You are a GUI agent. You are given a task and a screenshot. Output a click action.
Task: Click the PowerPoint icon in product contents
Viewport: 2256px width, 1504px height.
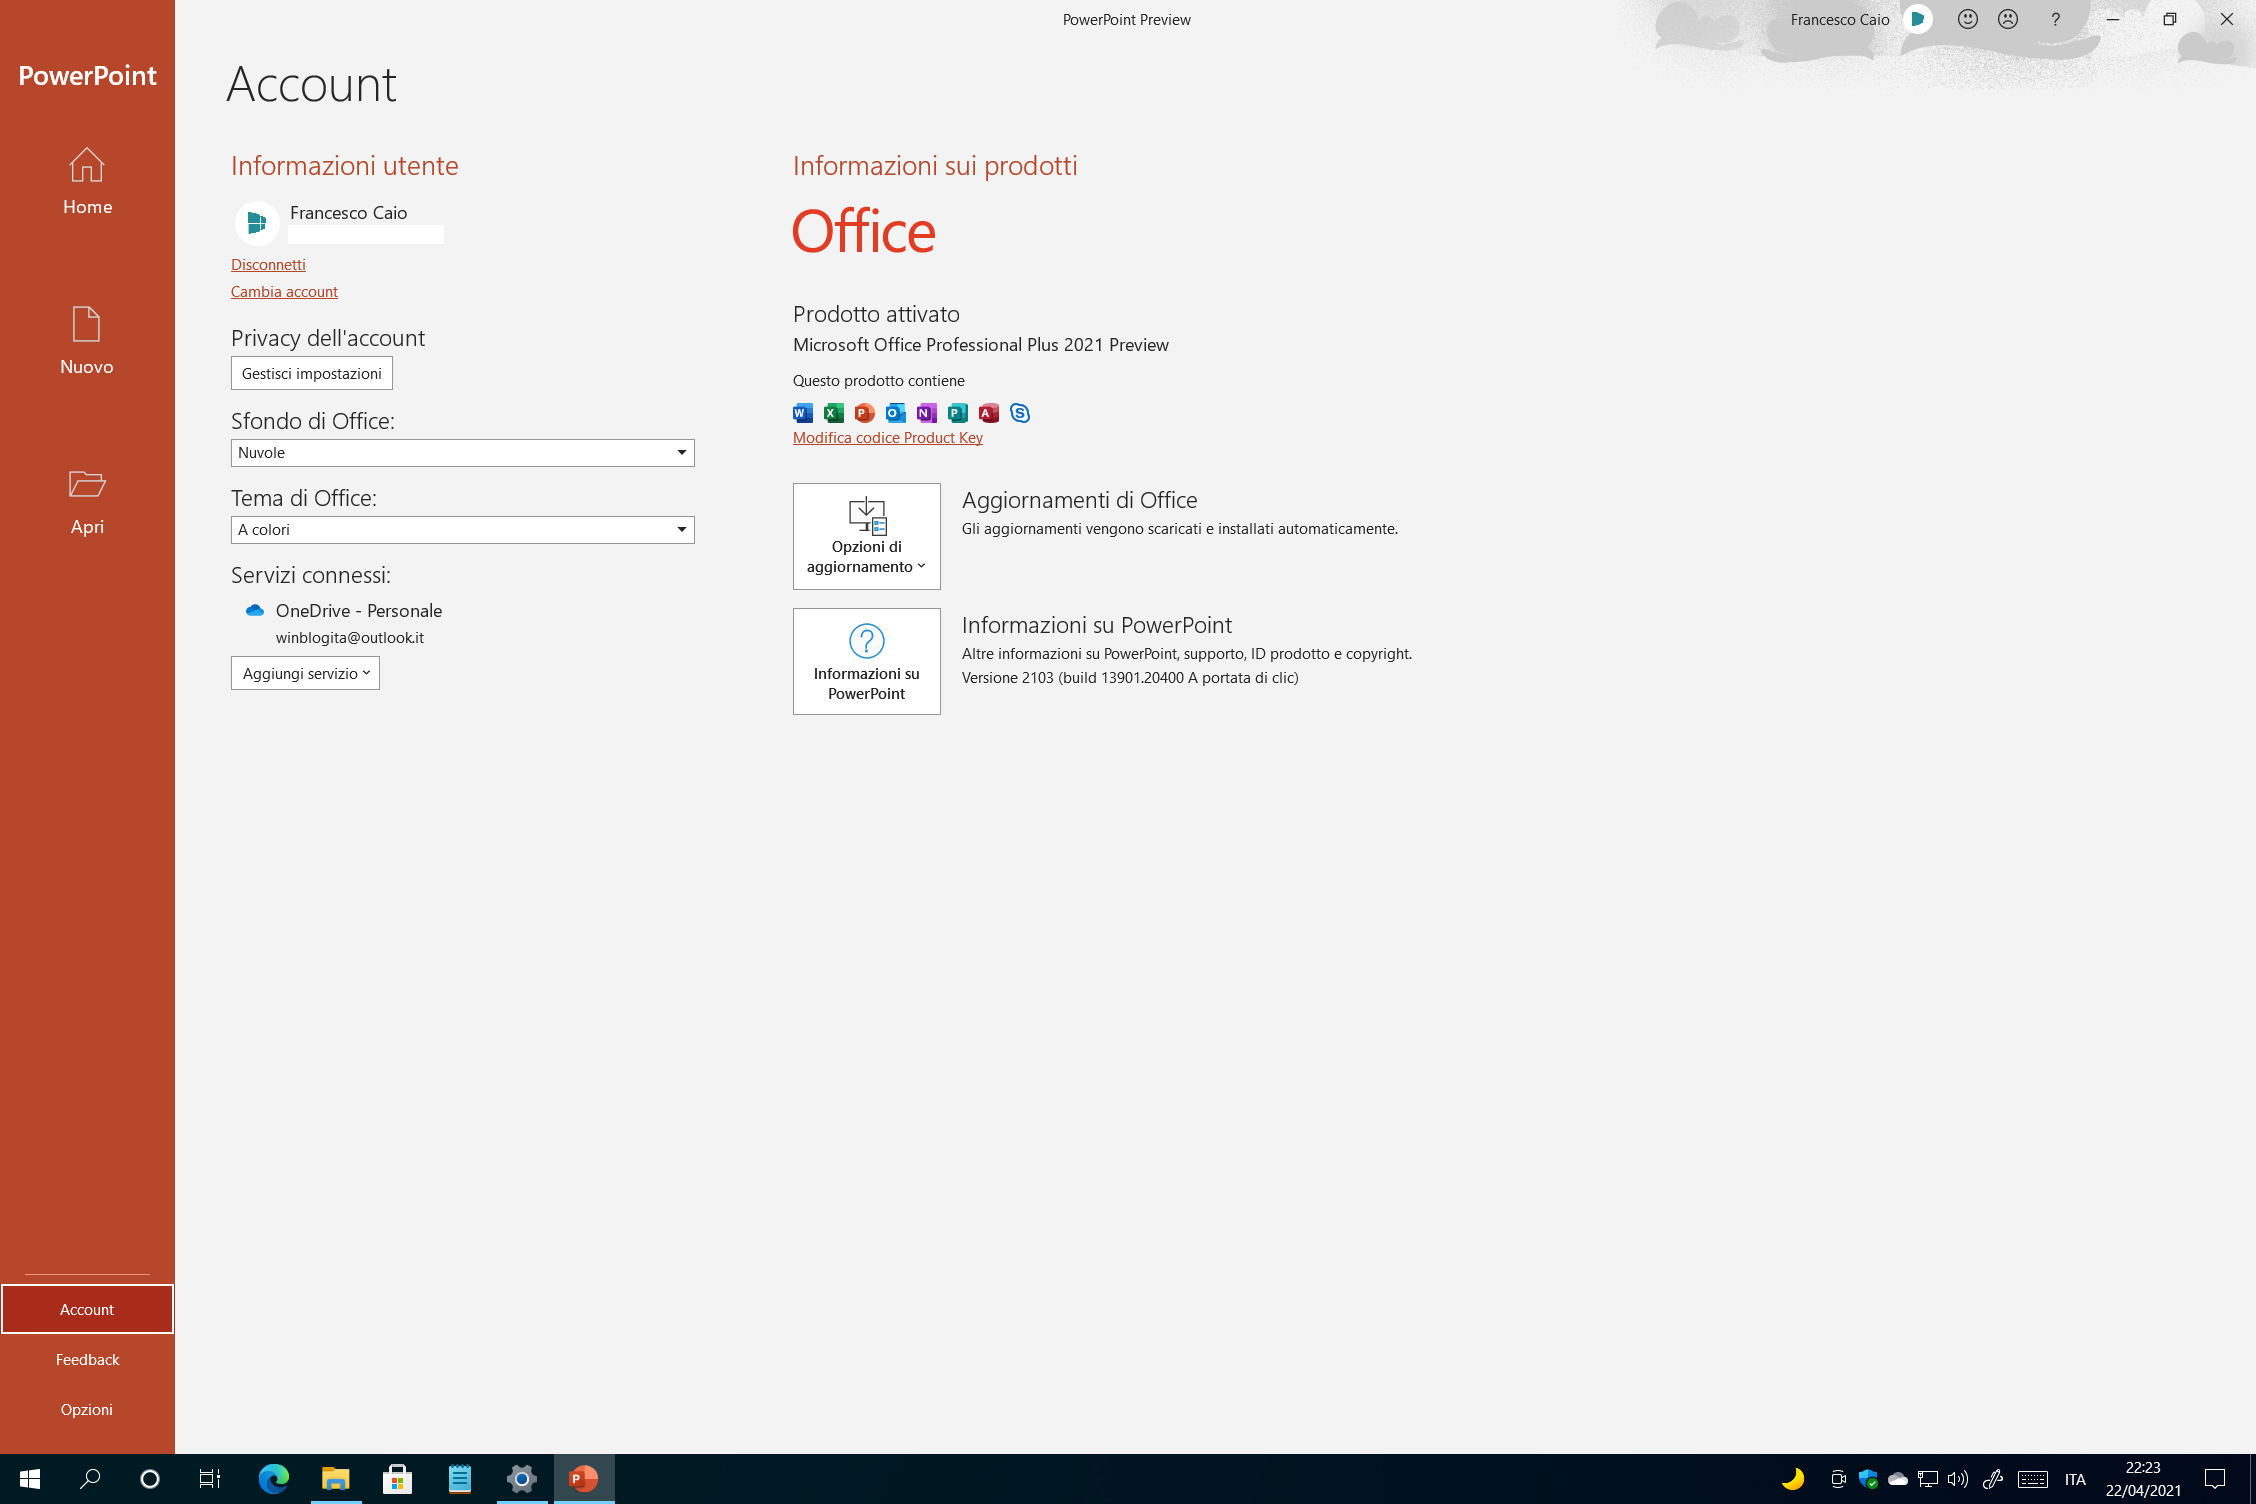pyautogui.click(x=861, y=411)
